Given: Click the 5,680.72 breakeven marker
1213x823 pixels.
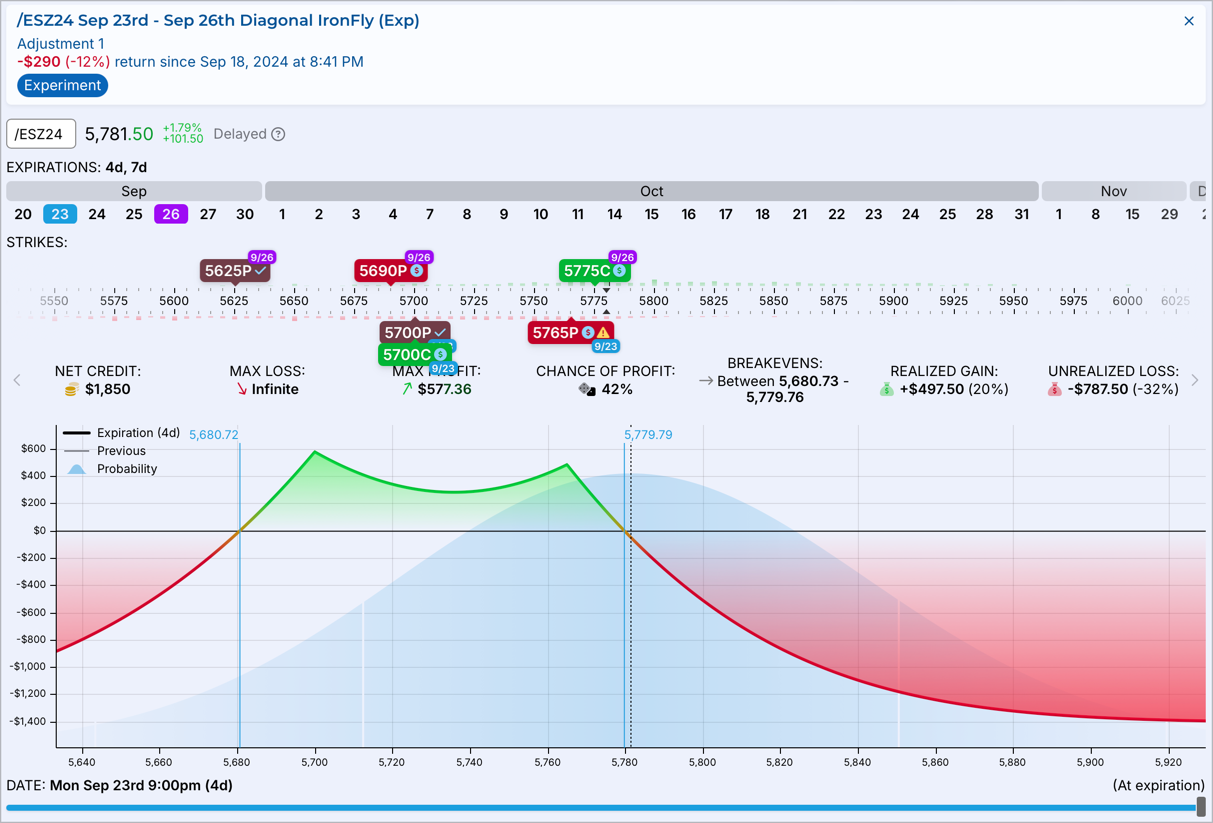Looking at the screenshot, I should point(213,435).
